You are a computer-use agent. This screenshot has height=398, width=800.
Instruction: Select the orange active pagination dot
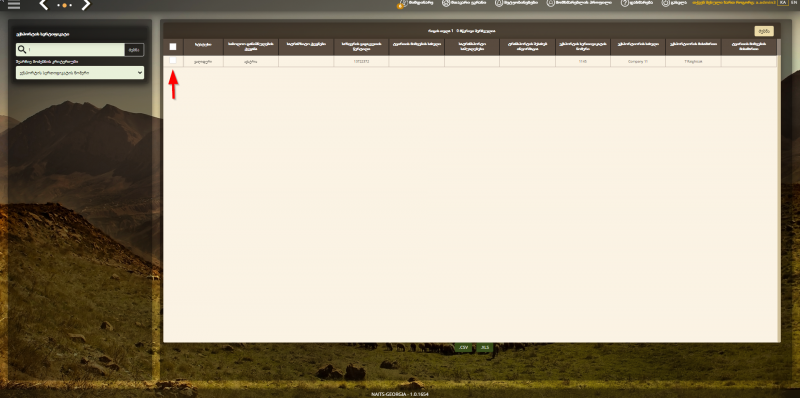(65, 5)
